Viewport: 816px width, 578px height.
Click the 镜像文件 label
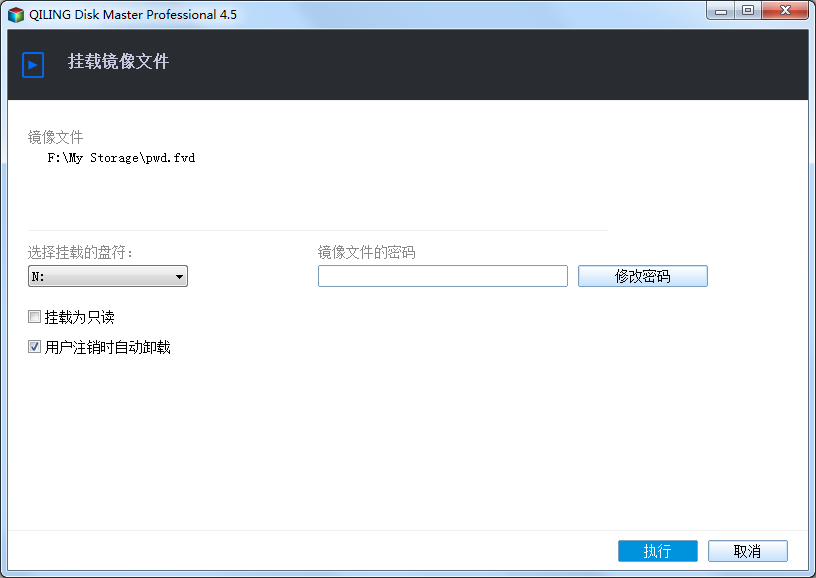pos(55,137)
